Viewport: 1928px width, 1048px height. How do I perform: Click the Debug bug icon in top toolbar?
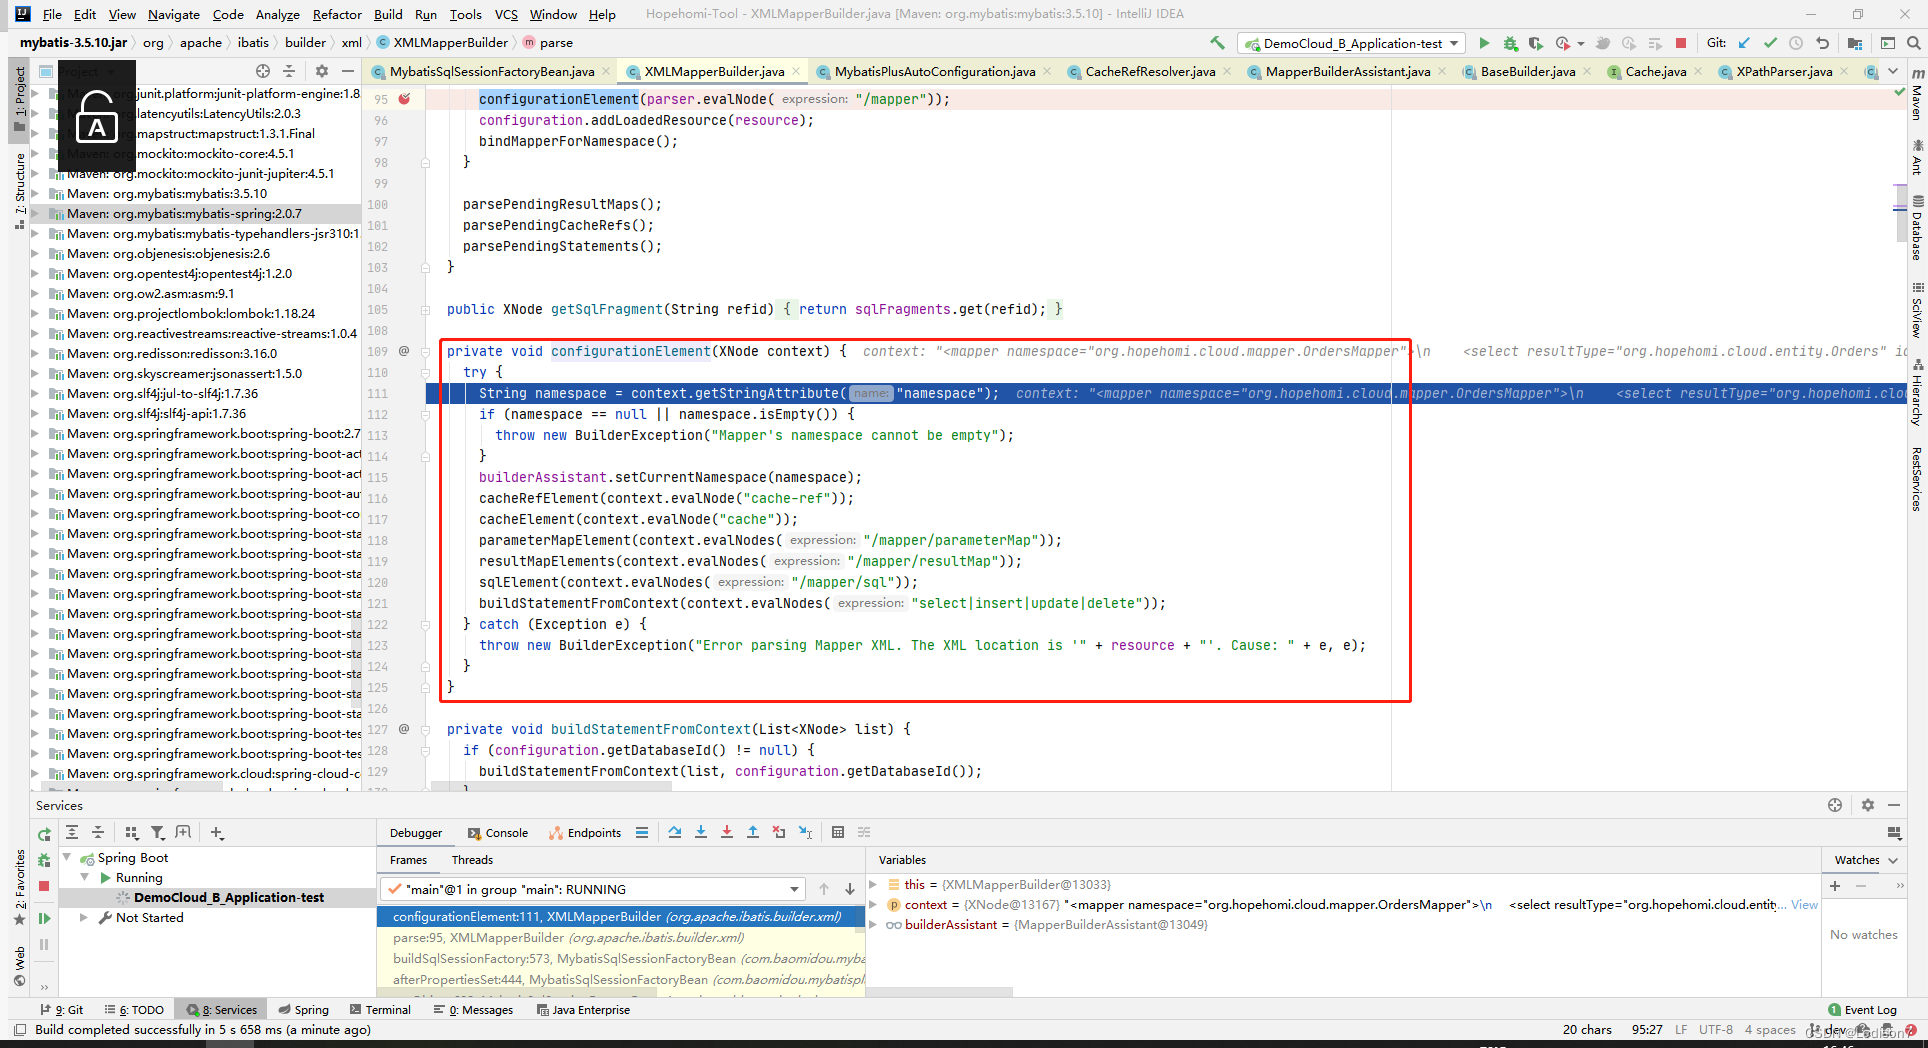point(1510,43)
